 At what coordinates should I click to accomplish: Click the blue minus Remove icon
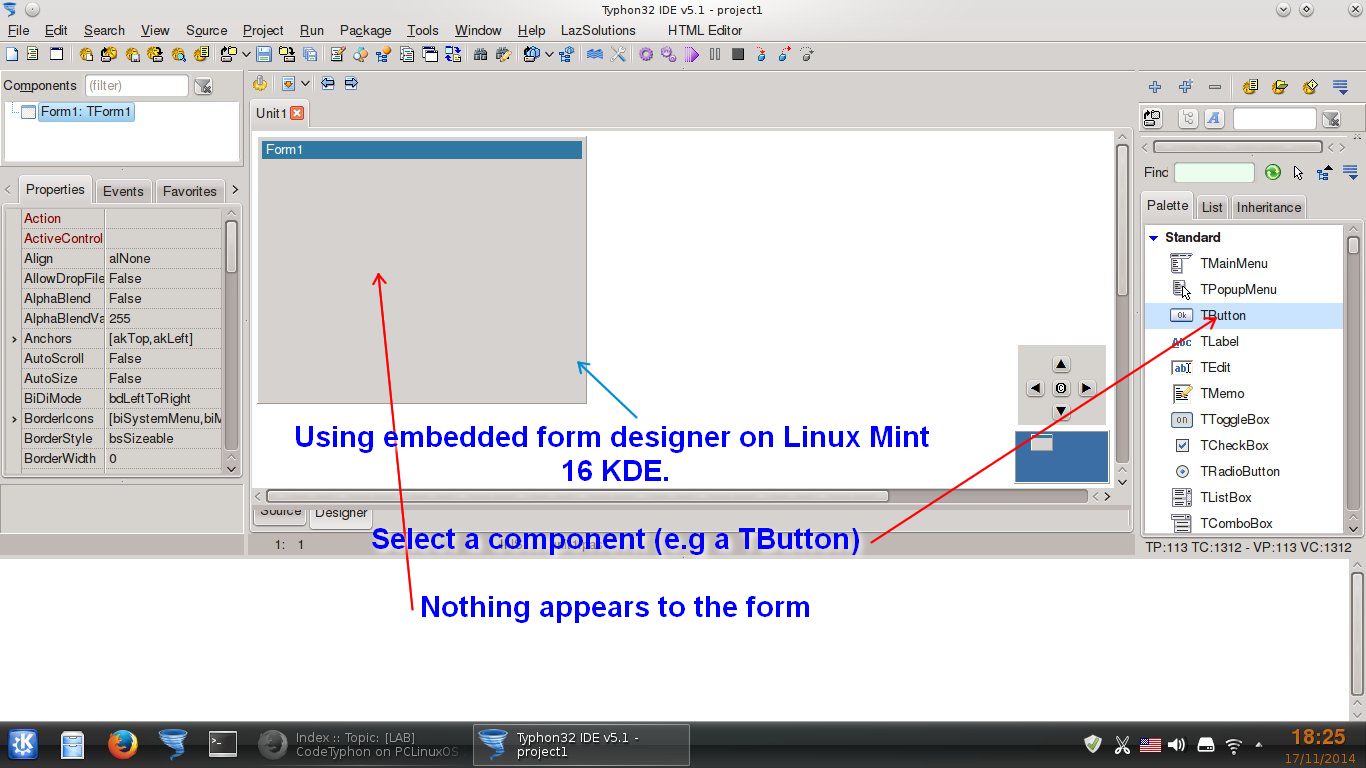[x=1215, y=87]
